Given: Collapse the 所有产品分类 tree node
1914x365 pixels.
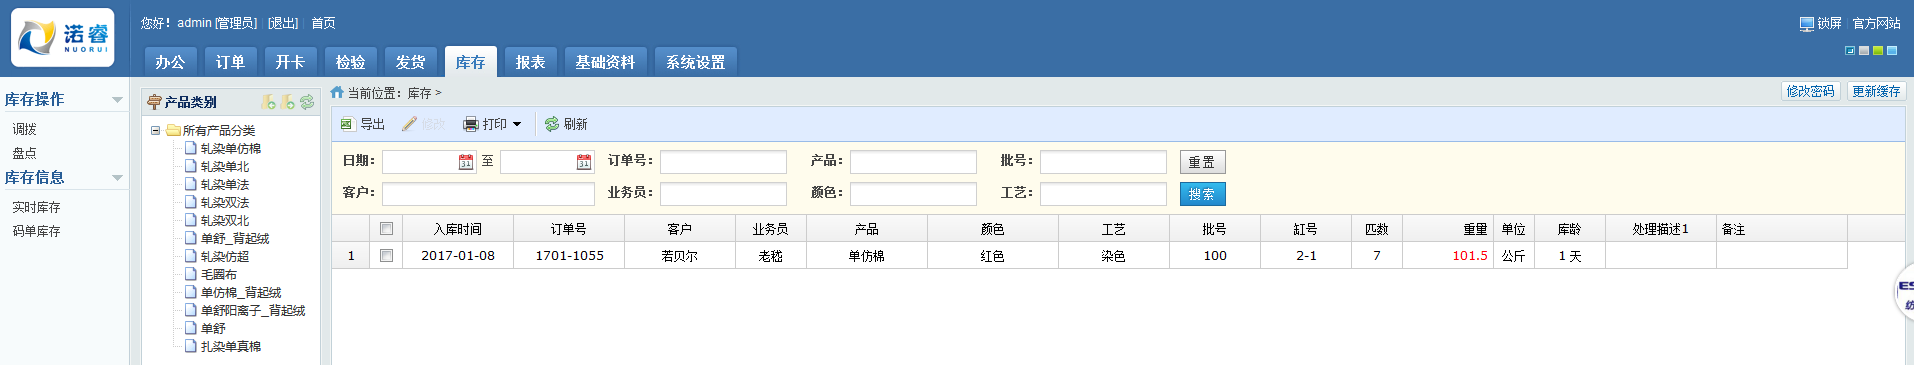Looking at the screenshot, I should tap(156, 130).
